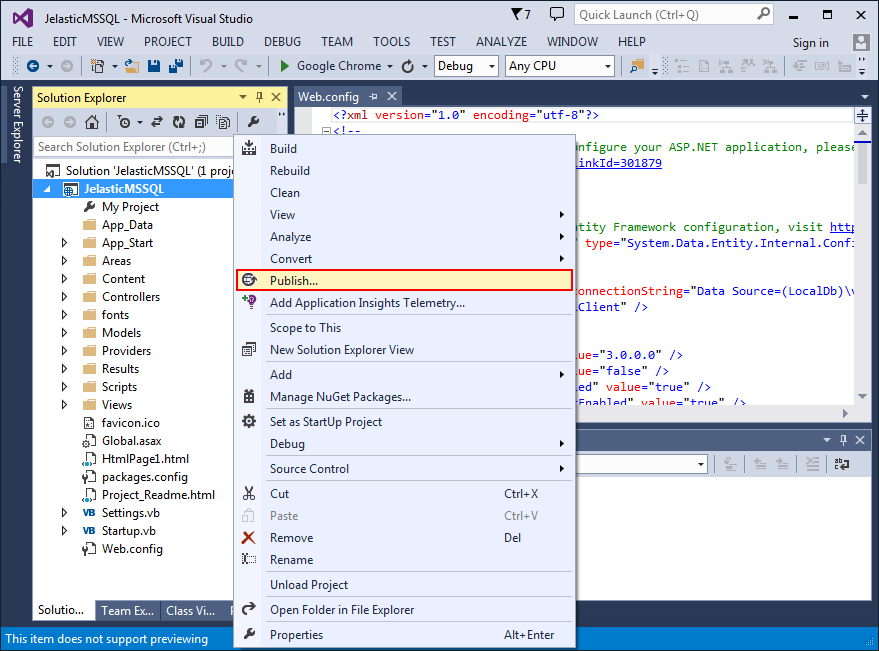This screenshot has width=879, height=651.
Task: Open the Debug configuration dropdown
Action: click(x=466, y=66)
